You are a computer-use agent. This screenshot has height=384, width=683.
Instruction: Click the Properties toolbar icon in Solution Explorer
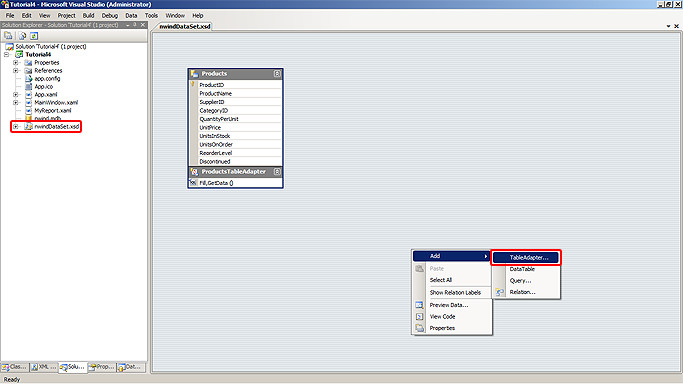8,36
